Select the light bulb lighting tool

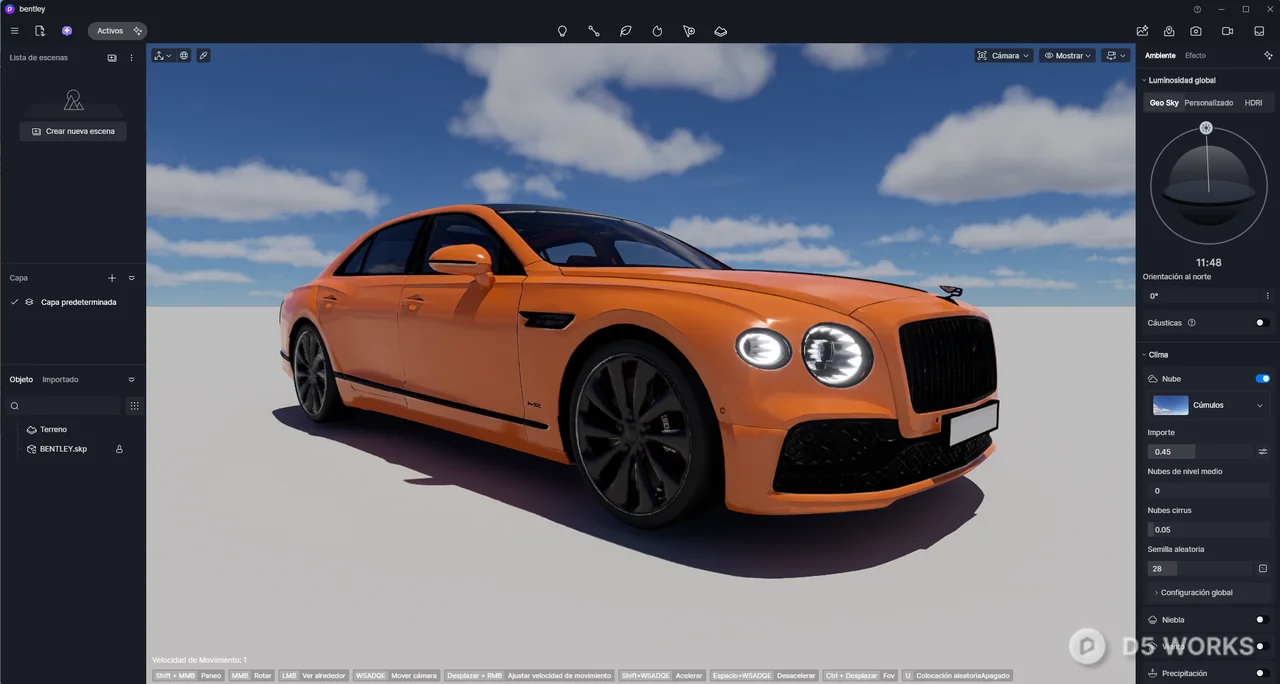[x=562, y=31]
